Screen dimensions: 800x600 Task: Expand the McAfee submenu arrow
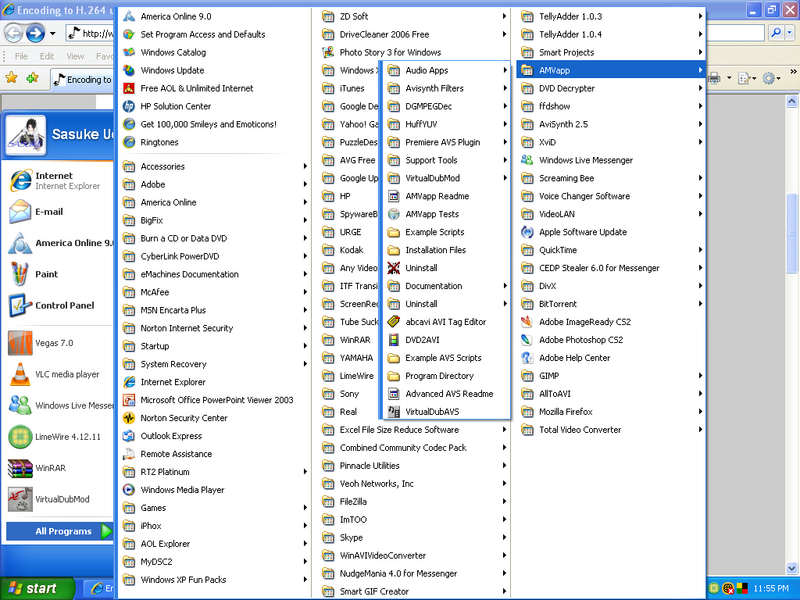(305, 292)
